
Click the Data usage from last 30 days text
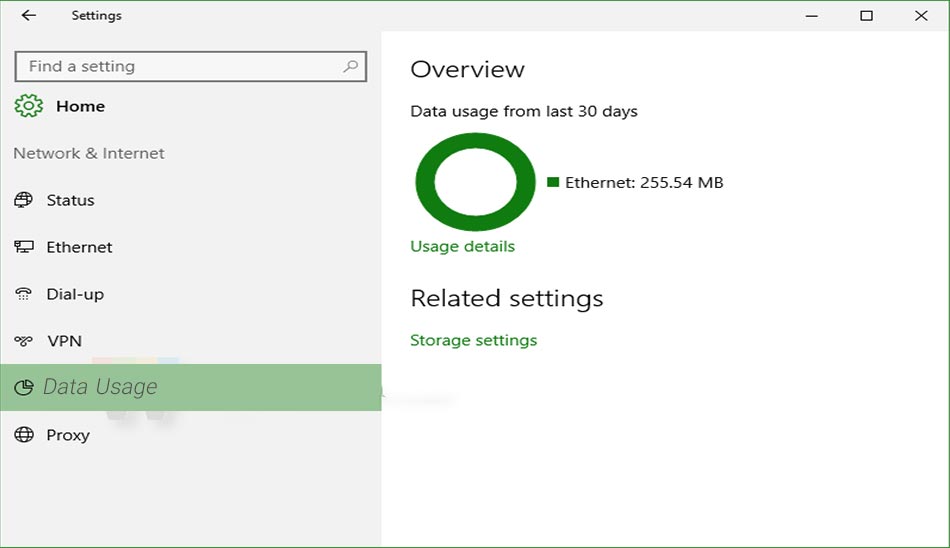click(523, 111)
